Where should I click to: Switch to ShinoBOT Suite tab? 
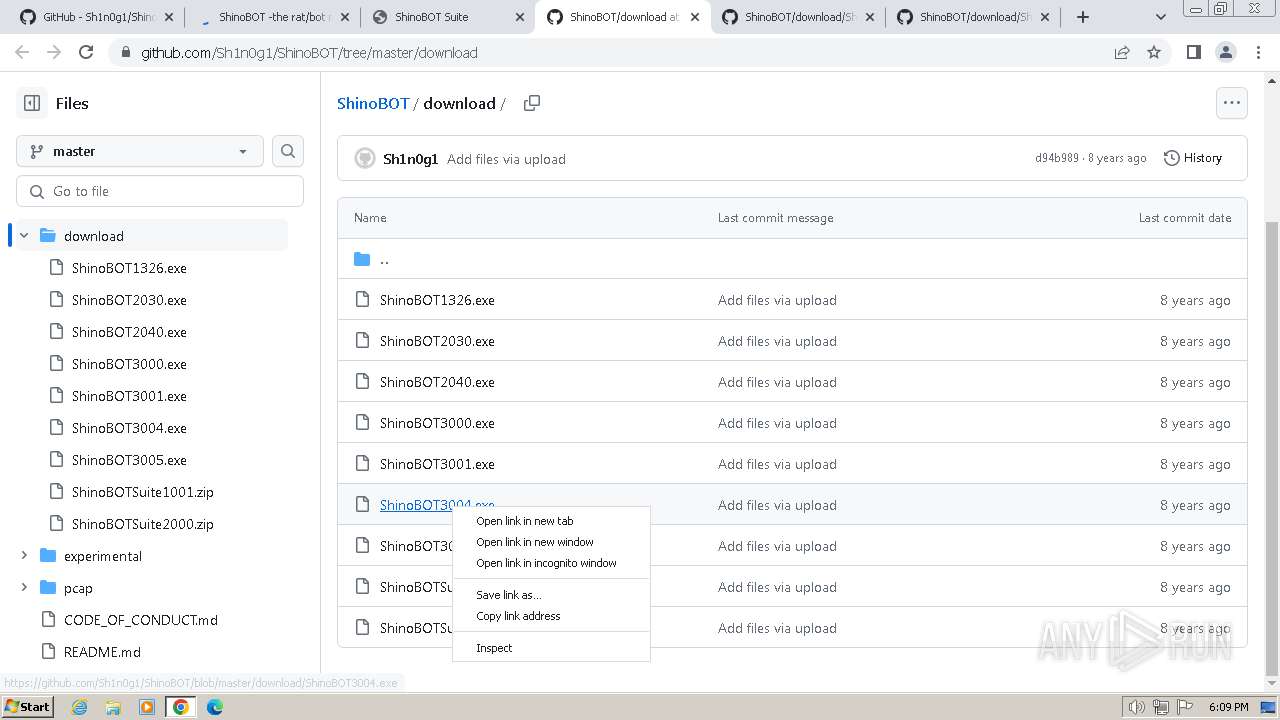point(448,17)
